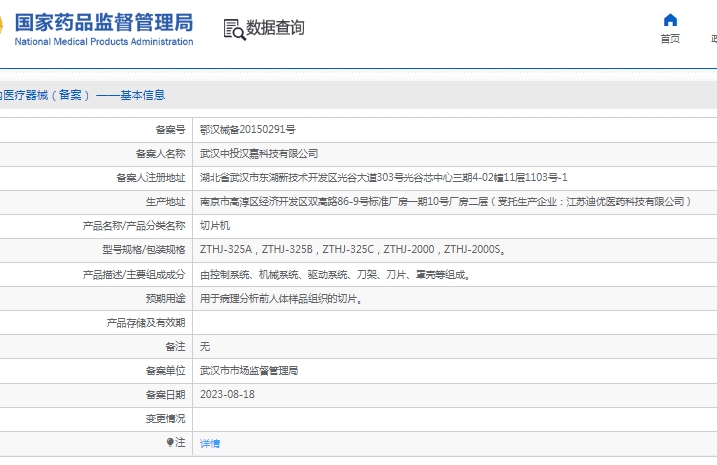The height and width of the screenshot is (465, 717).
Task: Click the 生产地址 label
Action: [x=166, y=202]
